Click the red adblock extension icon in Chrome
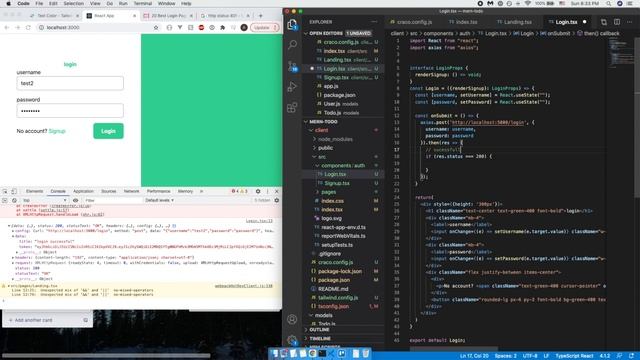This screenshot has height=360, width=640. [x=201, y=27]
